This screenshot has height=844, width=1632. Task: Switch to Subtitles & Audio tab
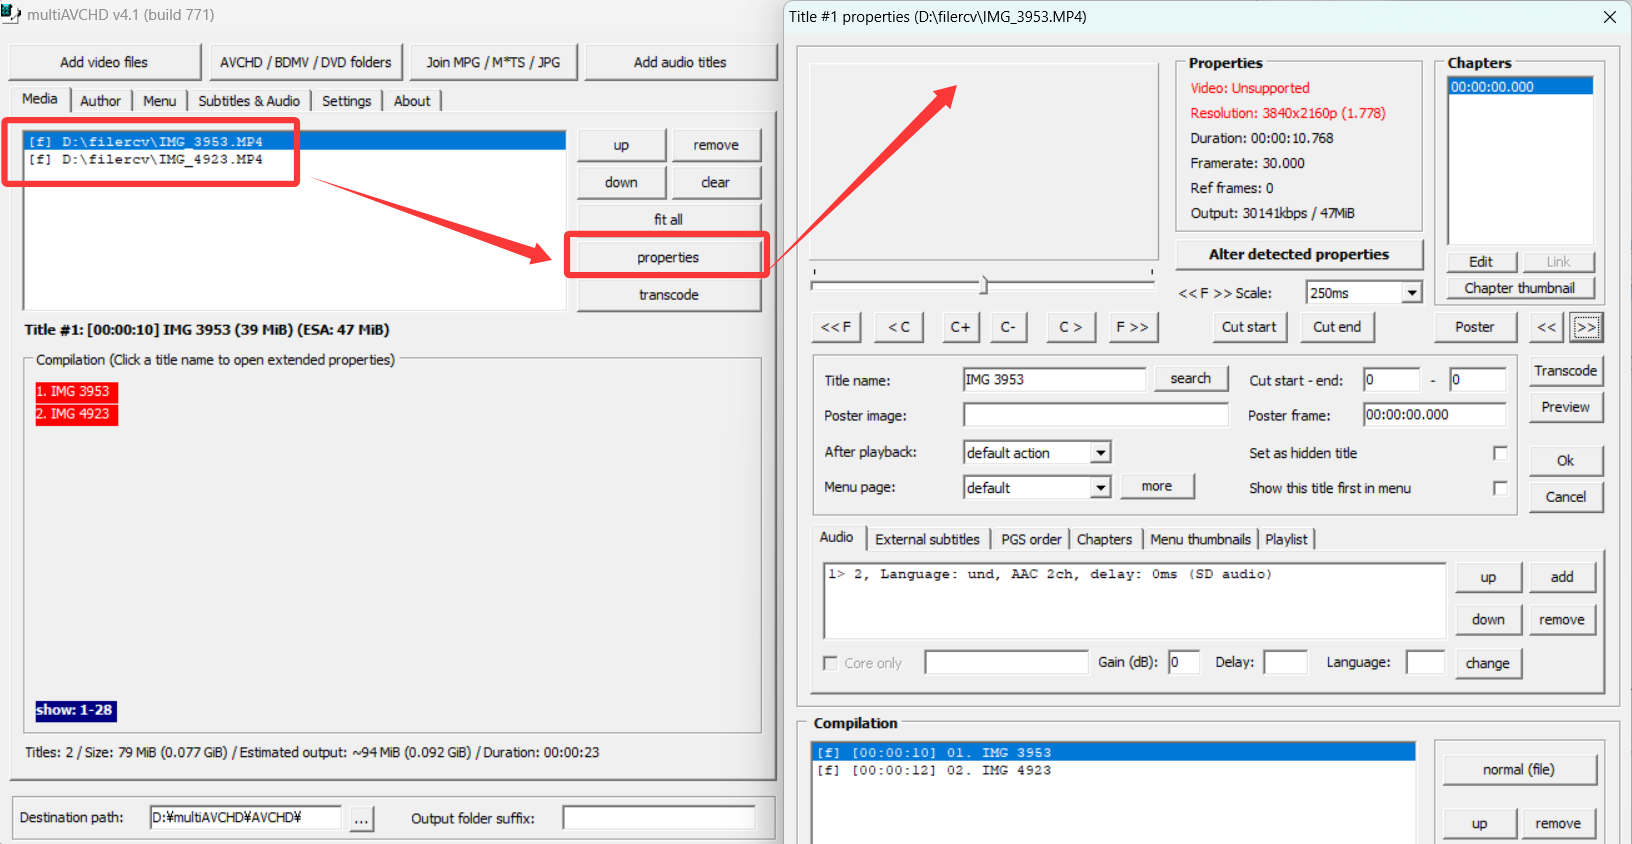249,101
